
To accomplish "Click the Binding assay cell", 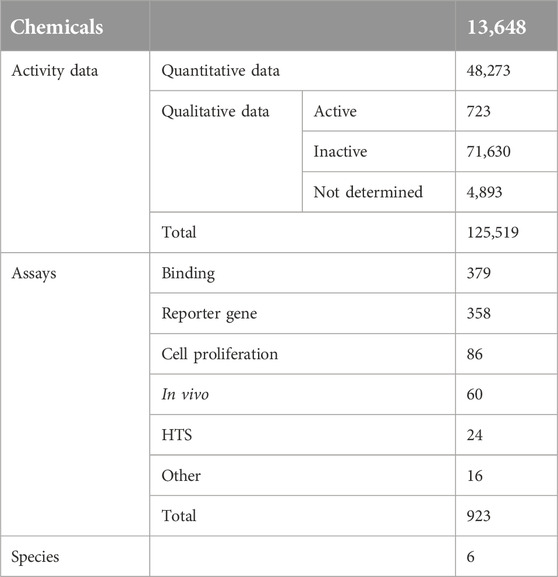I will tap(302, 273).
